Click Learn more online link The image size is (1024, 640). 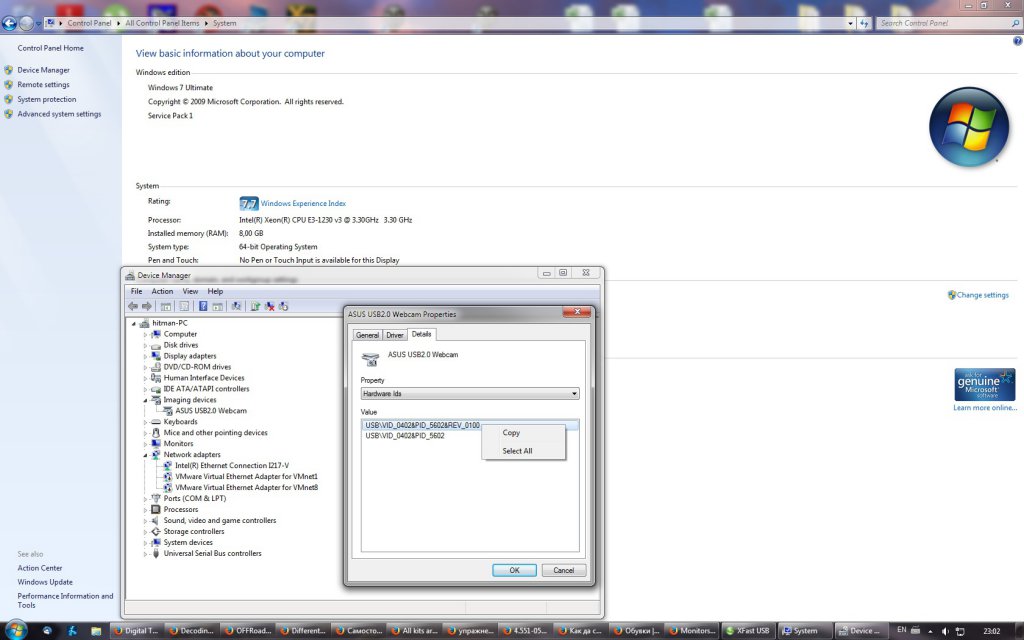(x=985, y=408)
